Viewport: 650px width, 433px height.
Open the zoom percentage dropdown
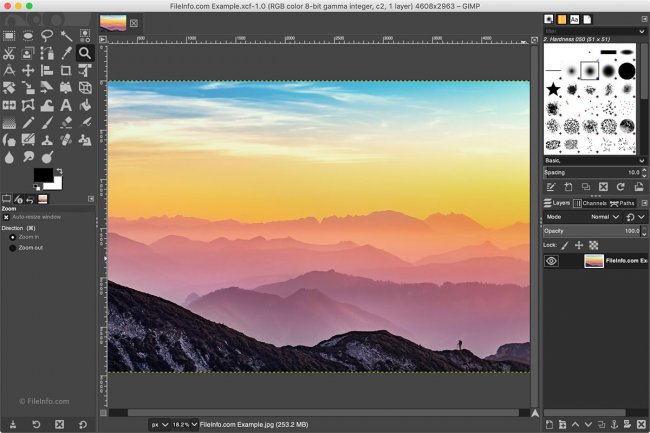[183, 425]
